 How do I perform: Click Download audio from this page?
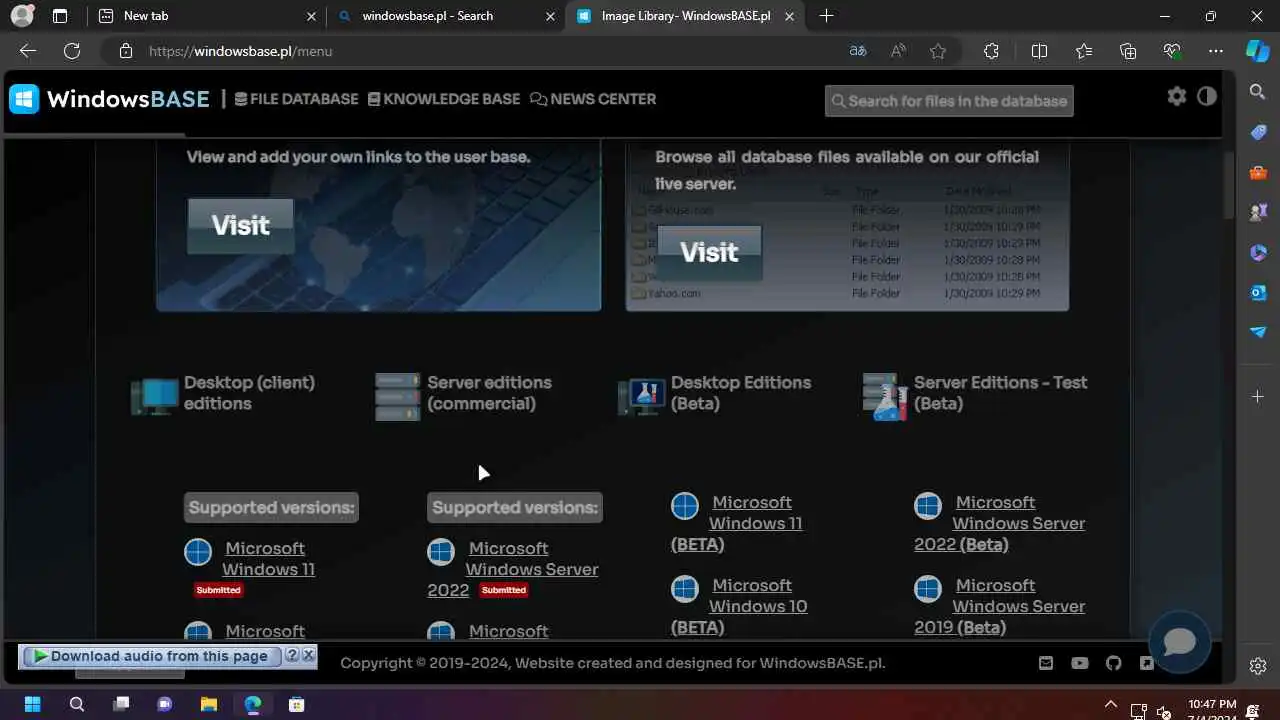pyautogui.click(x=151, y=656)
